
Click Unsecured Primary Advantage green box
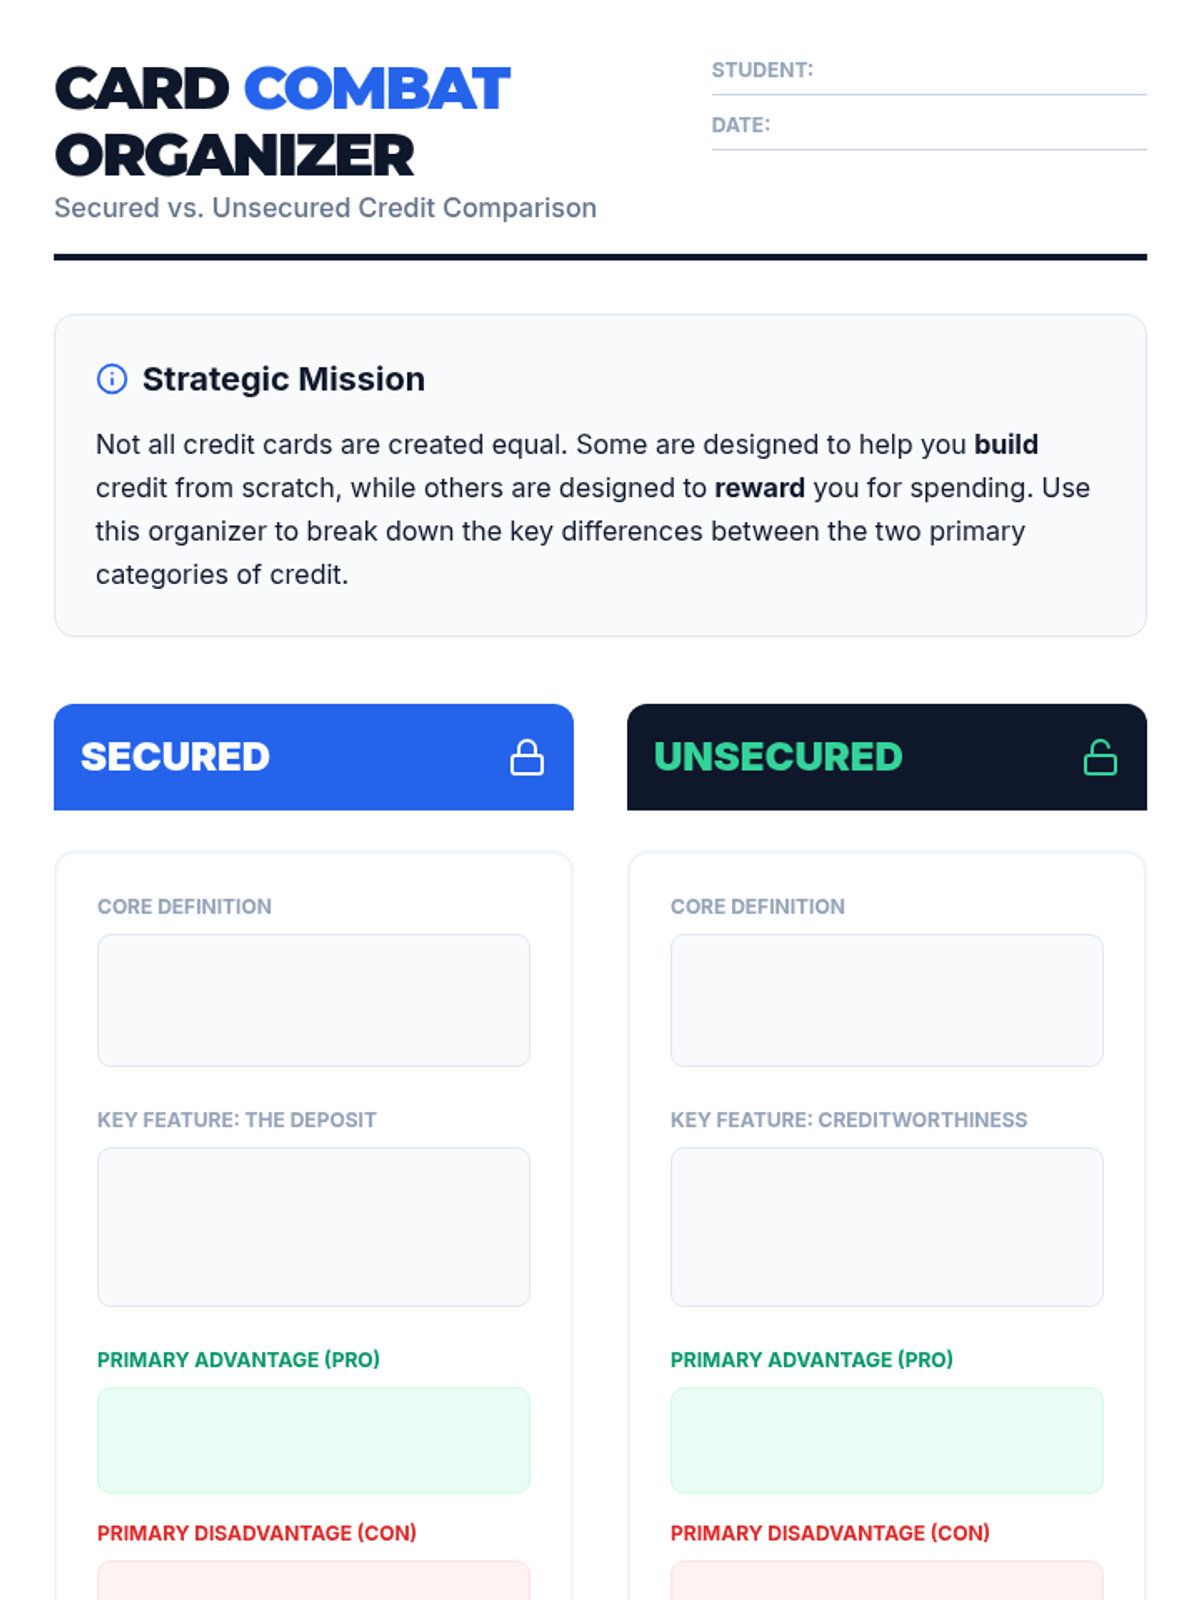tap(886, 1440)
